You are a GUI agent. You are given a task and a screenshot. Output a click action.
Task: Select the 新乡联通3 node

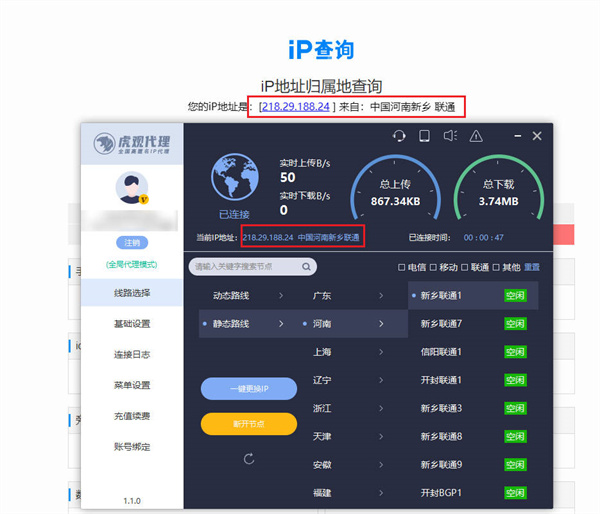coord(473,408)
